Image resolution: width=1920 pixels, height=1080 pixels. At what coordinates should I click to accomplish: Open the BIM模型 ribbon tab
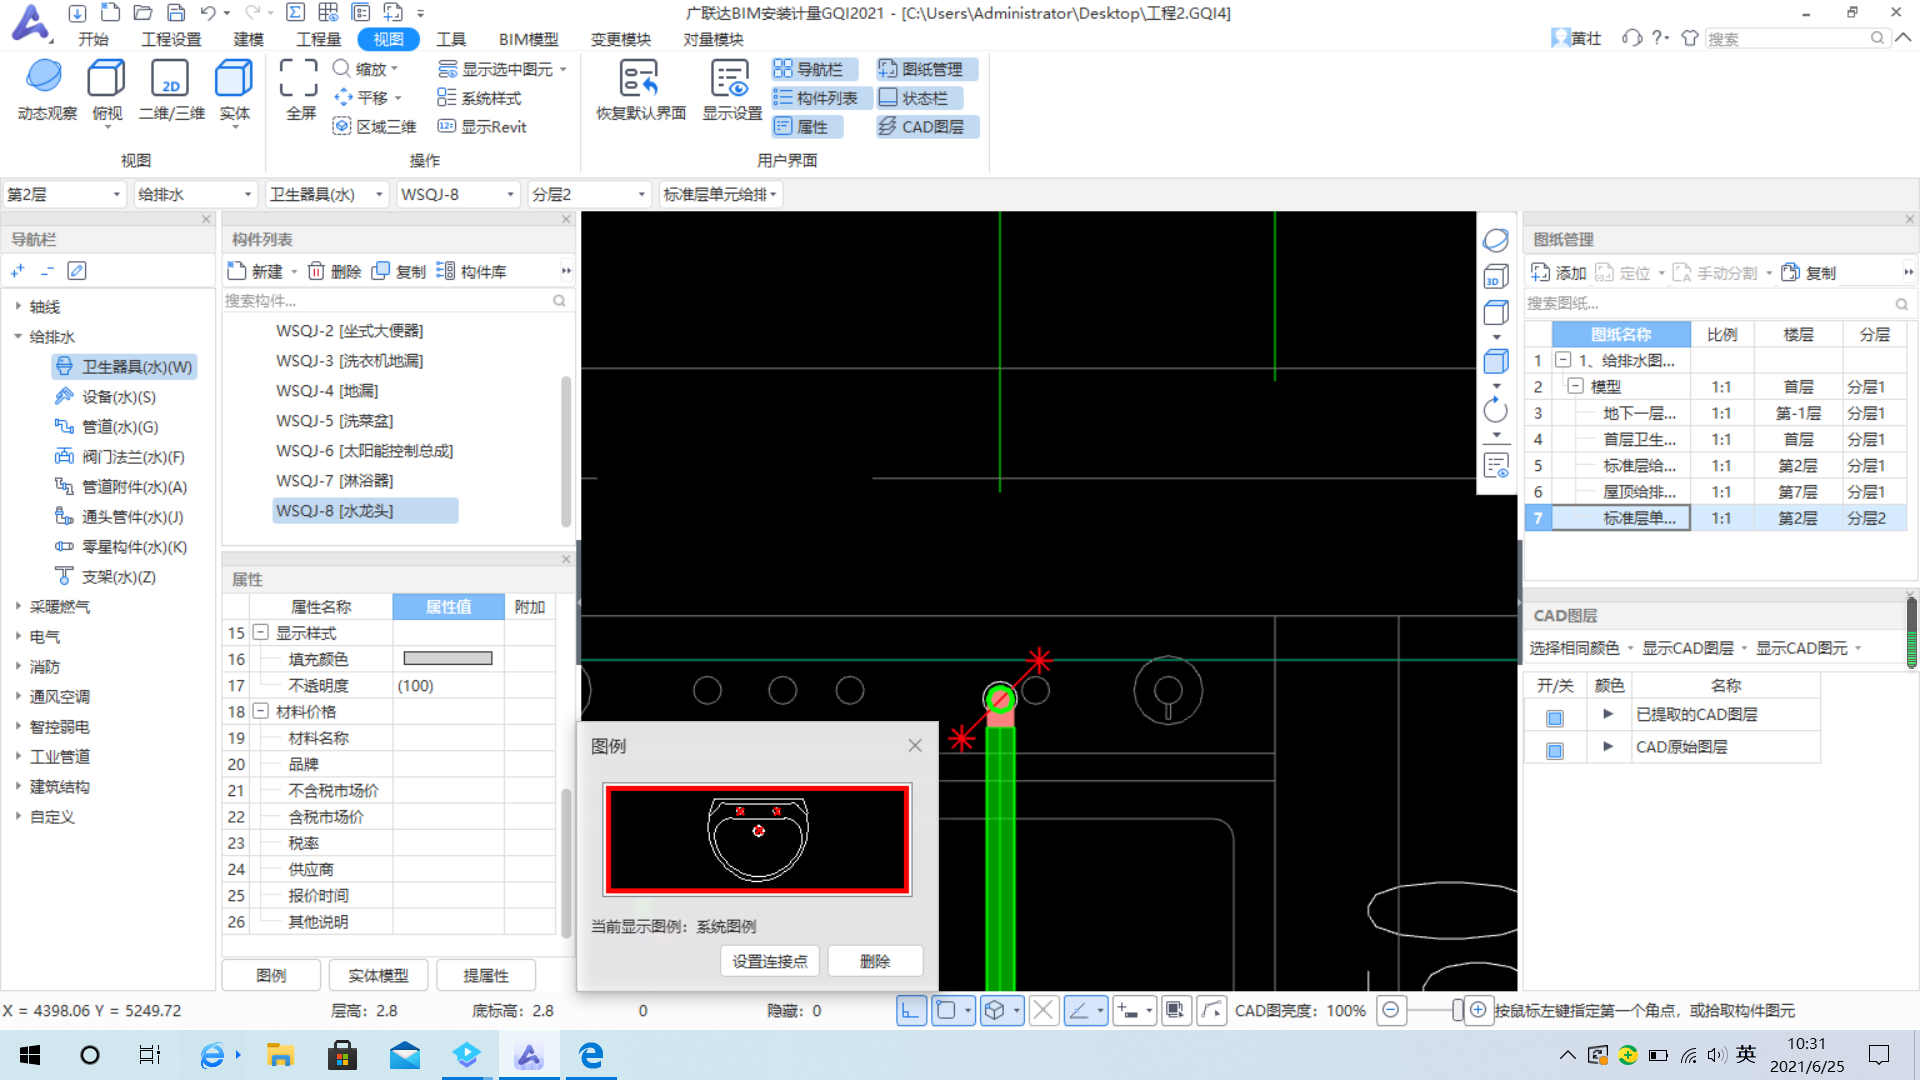point(528,39)
